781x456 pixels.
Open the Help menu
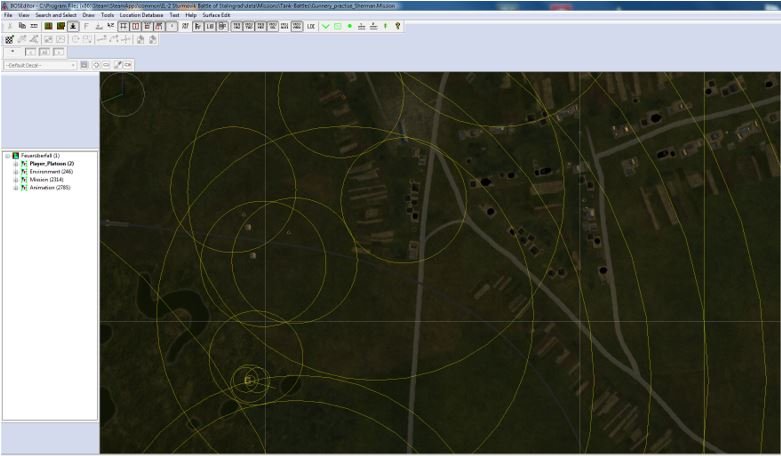coord(191,15)
